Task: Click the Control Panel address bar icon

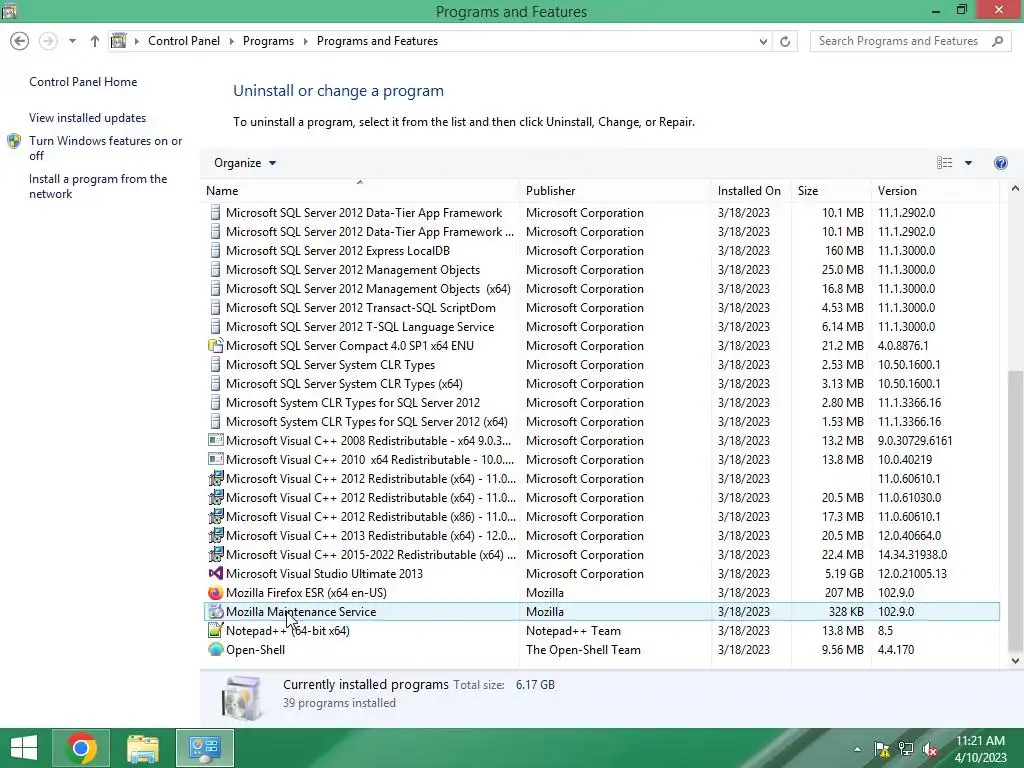Action: [118, 41]
